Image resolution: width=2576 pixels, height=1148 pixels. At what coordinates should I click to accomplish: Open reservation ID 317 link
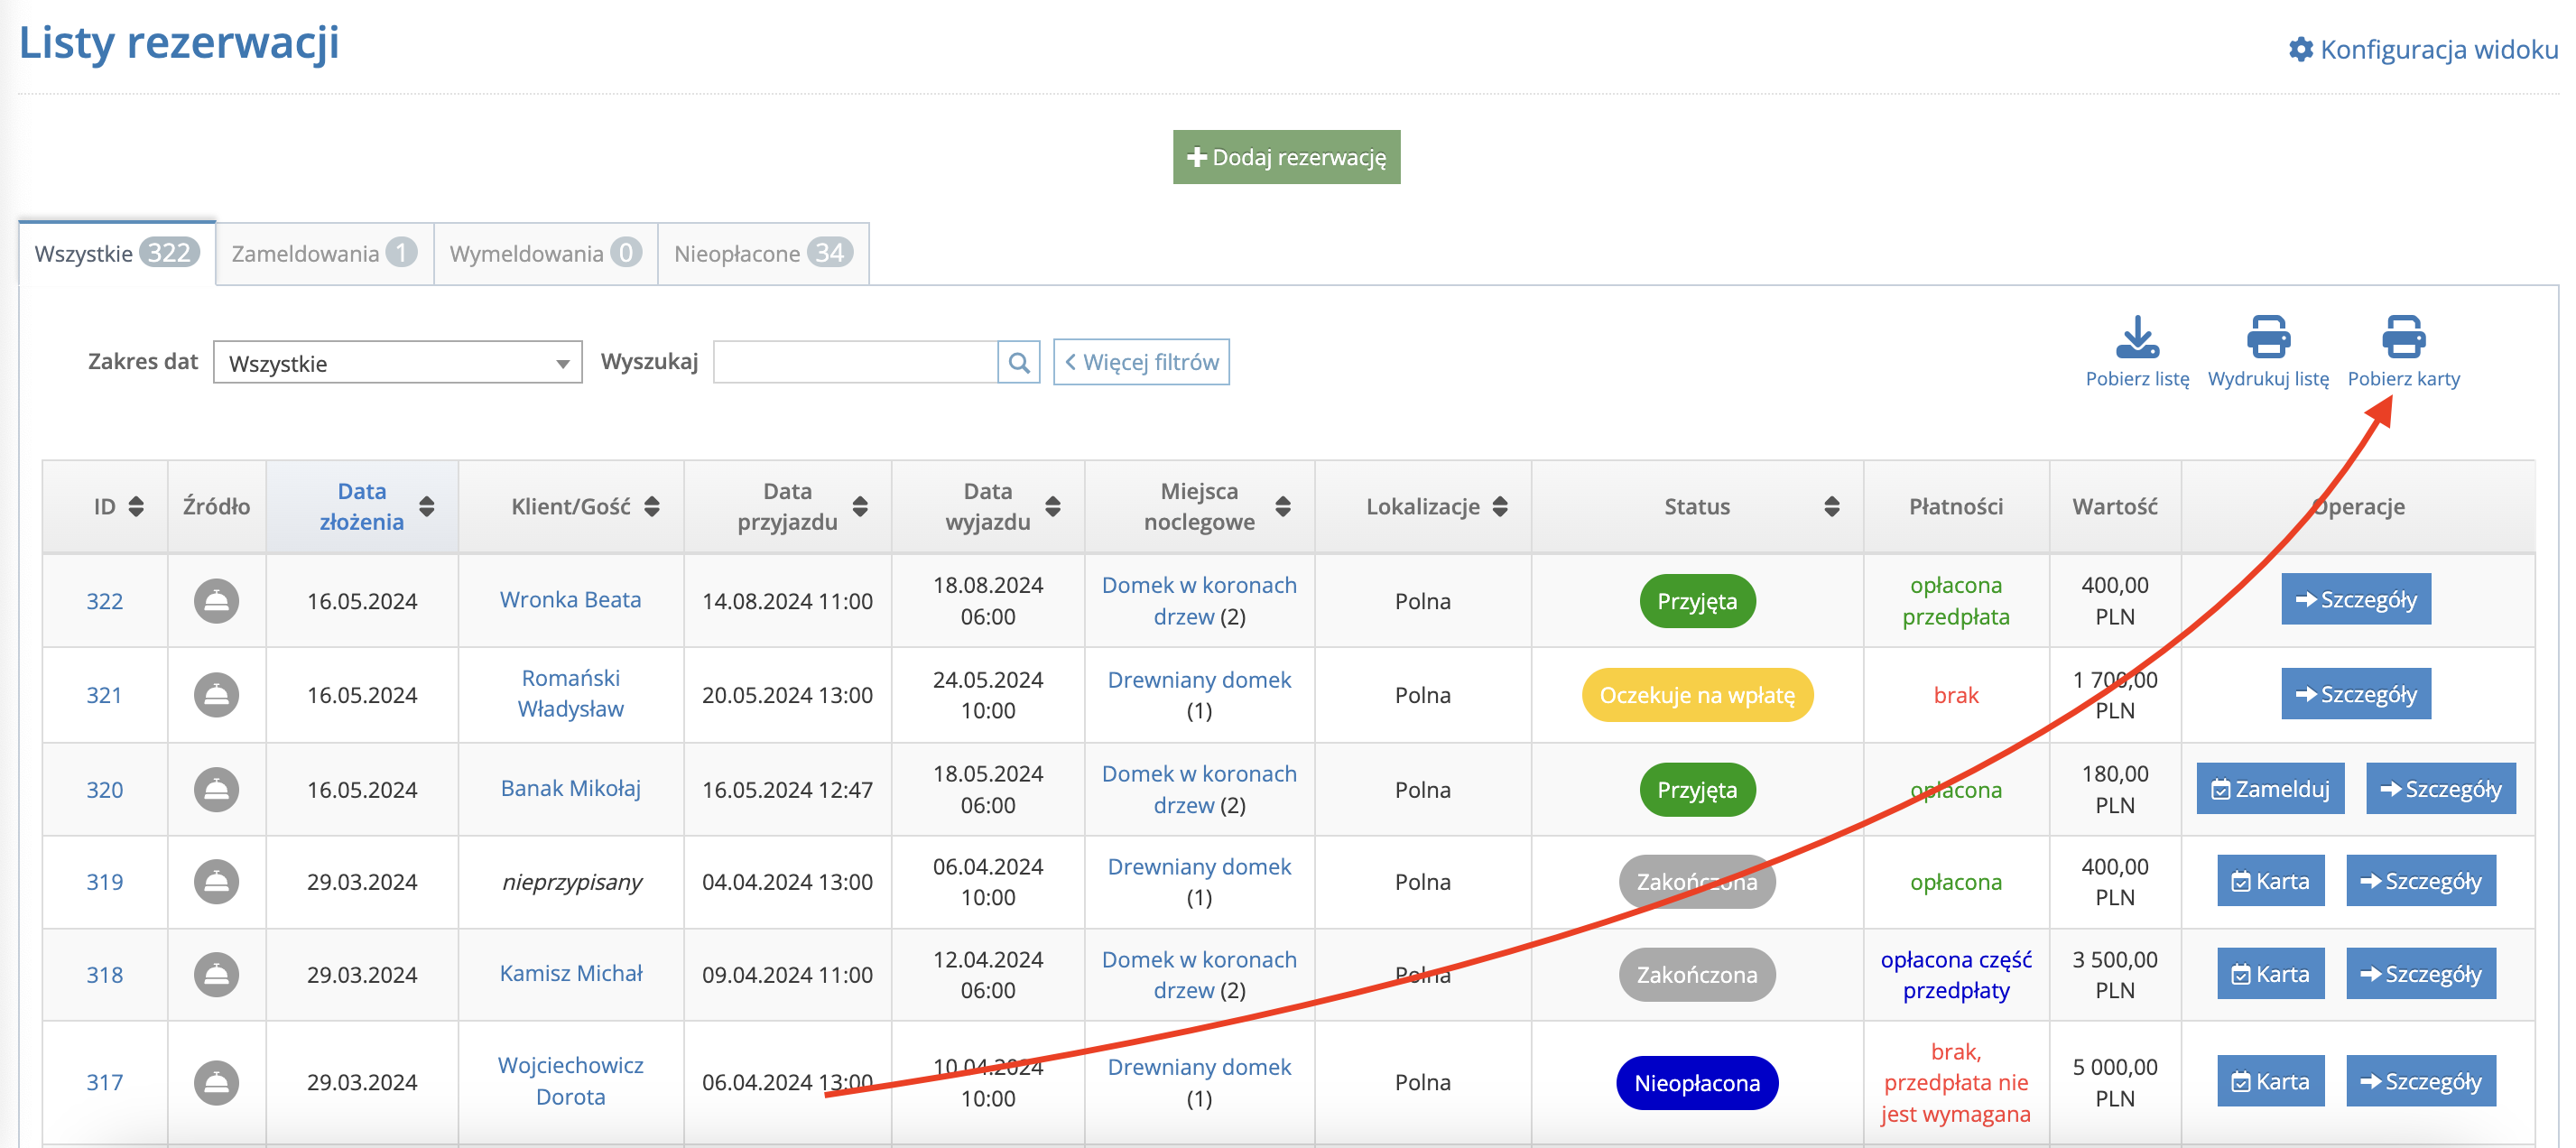click(x=104, y=1082)
